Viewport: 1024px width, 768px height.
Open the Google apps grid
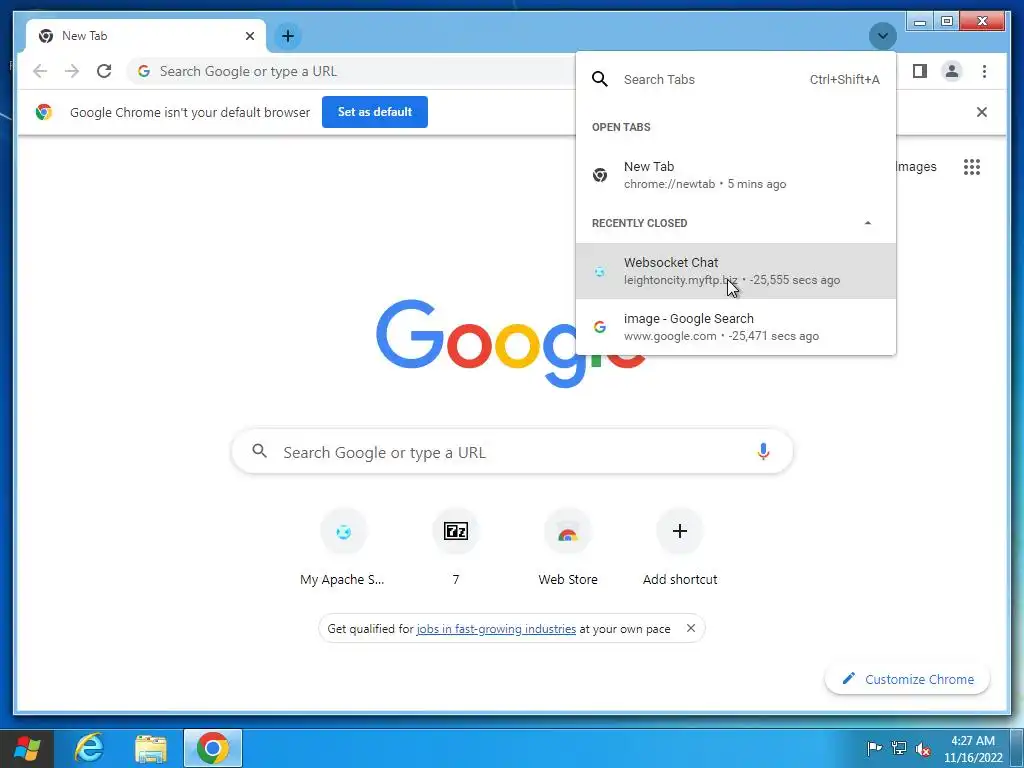click(972, 167)
